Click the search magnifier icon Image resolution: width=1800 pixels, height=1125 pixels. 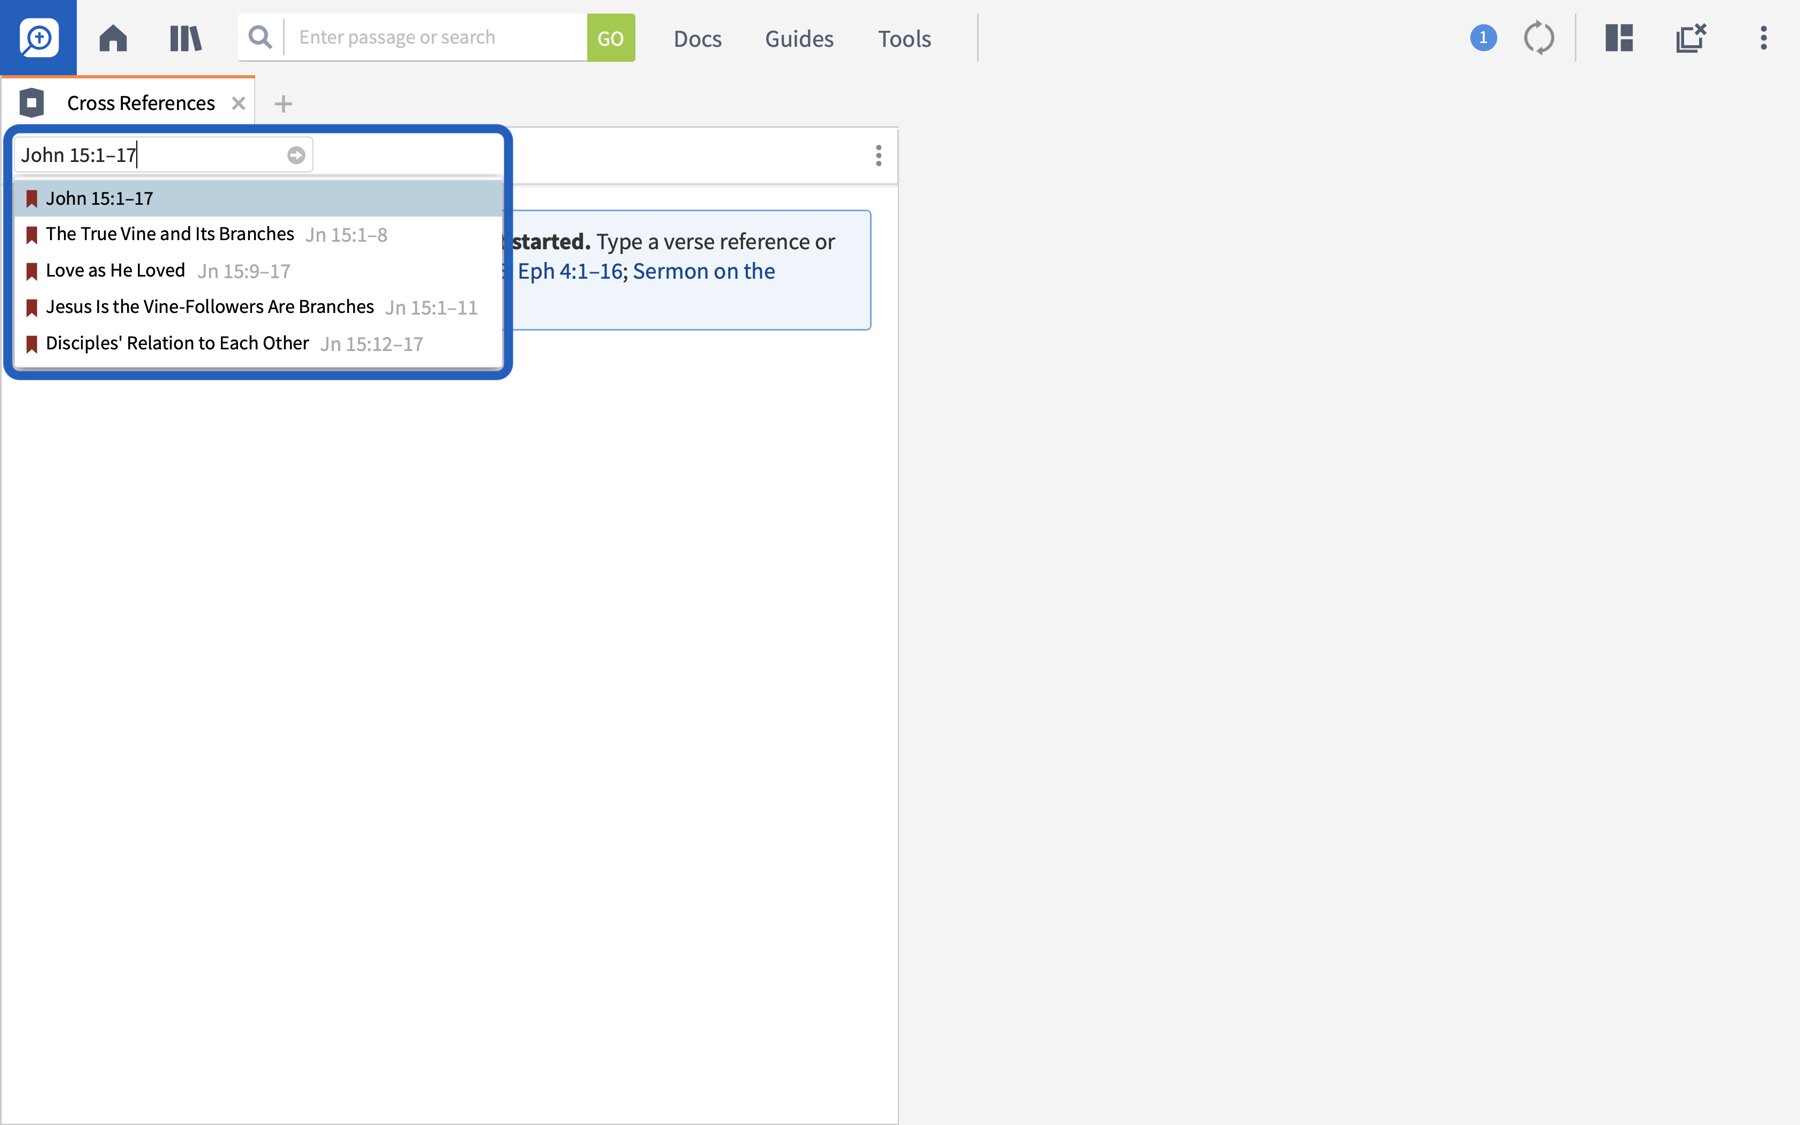click(x=259, y=37)
